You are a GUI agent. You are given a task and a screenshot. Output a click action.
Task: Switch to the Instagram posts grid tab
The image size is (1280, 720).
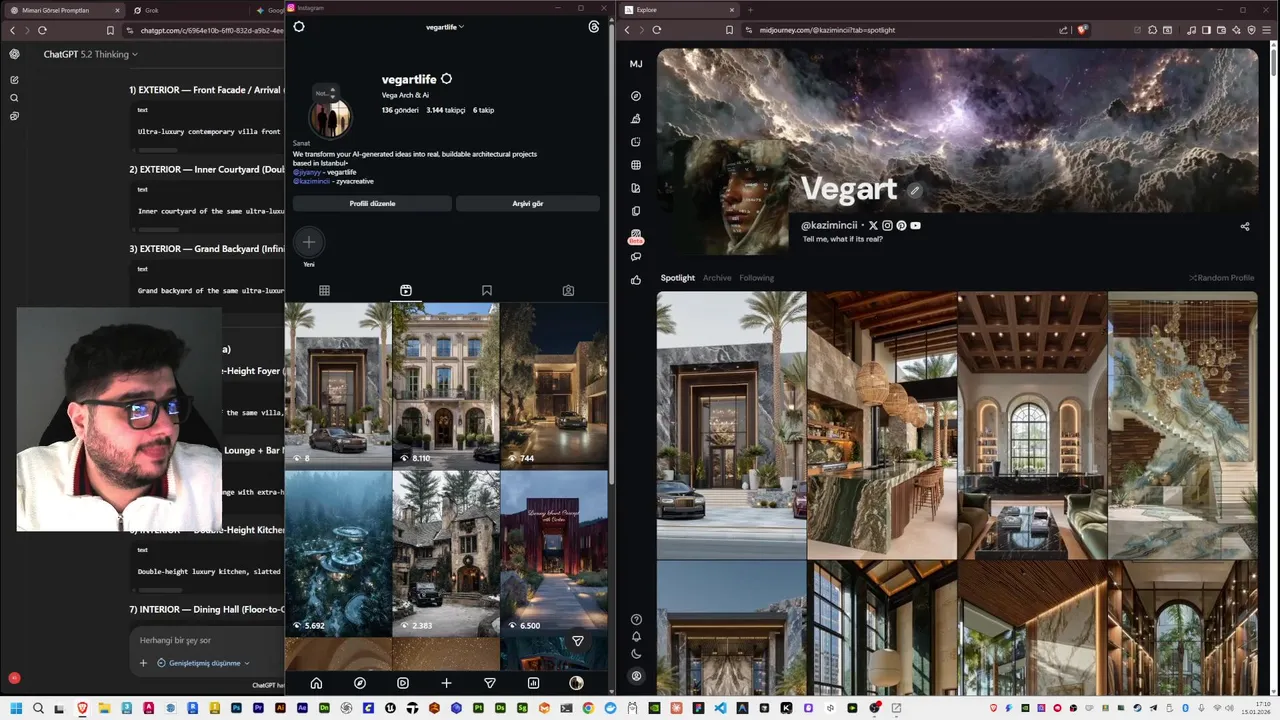[324, 290]
